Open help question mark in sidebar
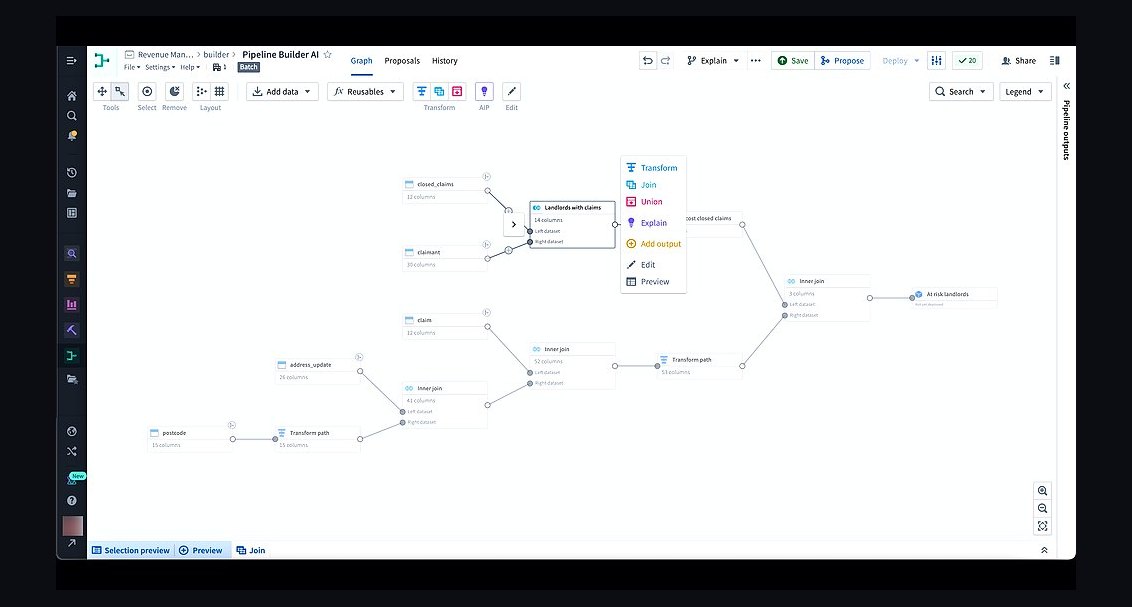Image resolution: width=1132 pixels, height=607 pixels. (71, 500)
